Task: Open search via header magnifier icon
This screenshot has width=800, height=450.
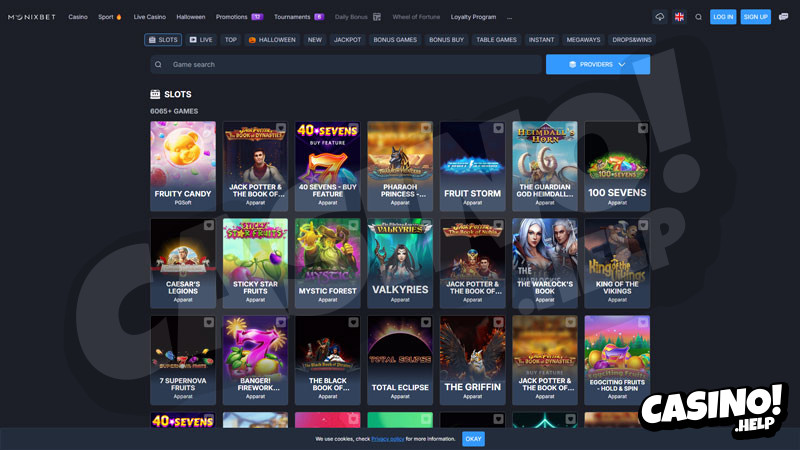Action: [x=698, y=17]
